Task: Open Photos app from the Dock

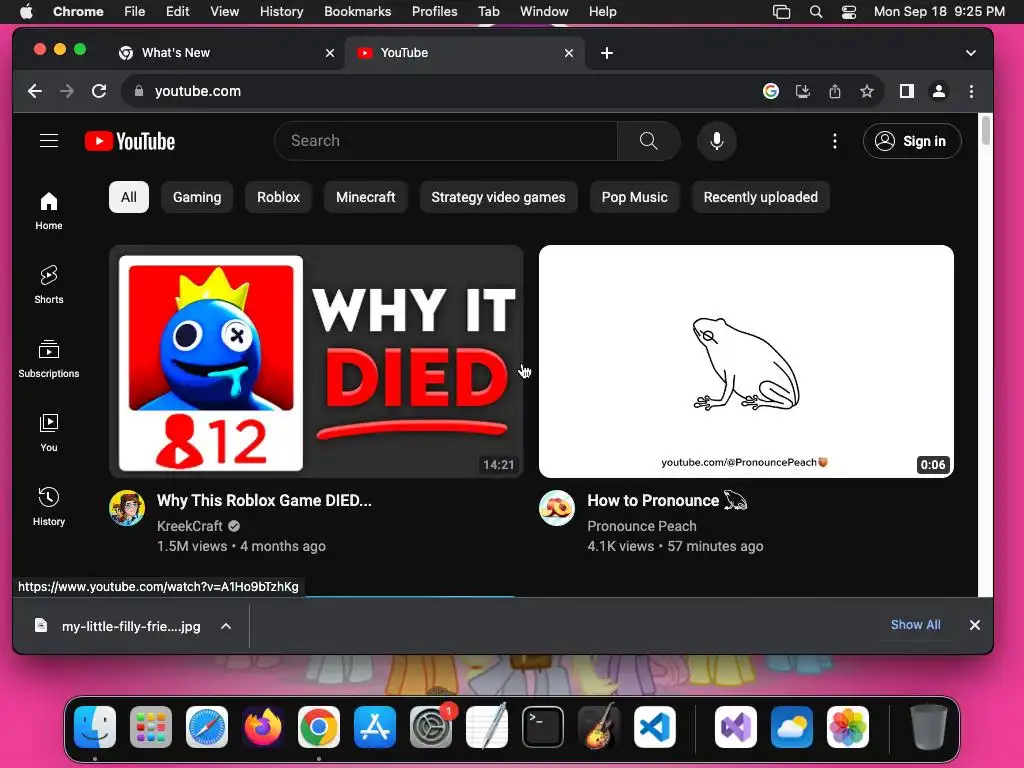Action: tap(848, 727)
